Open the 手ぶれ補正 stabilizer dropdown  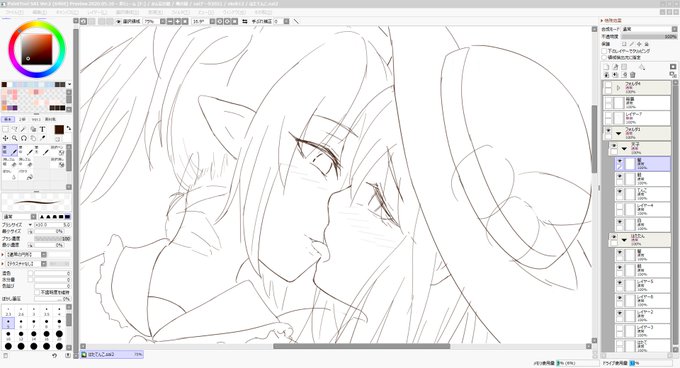point(287,21)
